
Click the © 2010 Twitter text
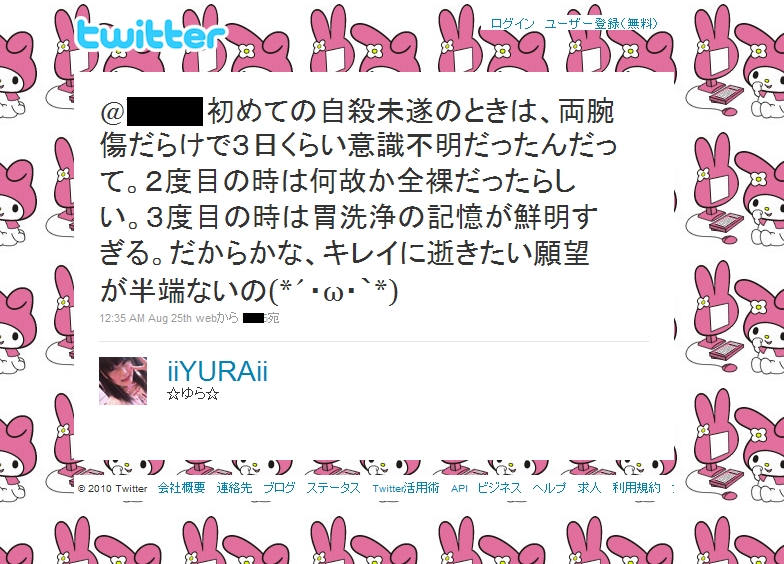(x=112, y=488)
